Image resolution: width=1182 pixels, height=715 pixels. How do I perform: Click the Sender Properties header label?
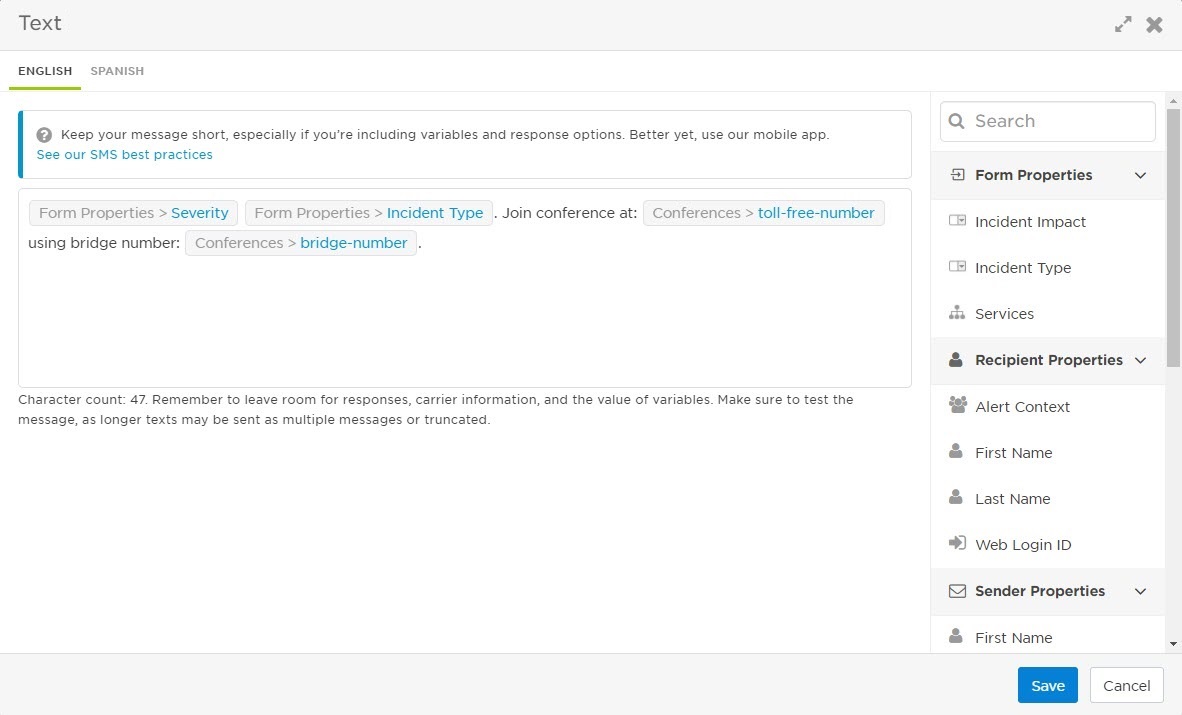1040,591
